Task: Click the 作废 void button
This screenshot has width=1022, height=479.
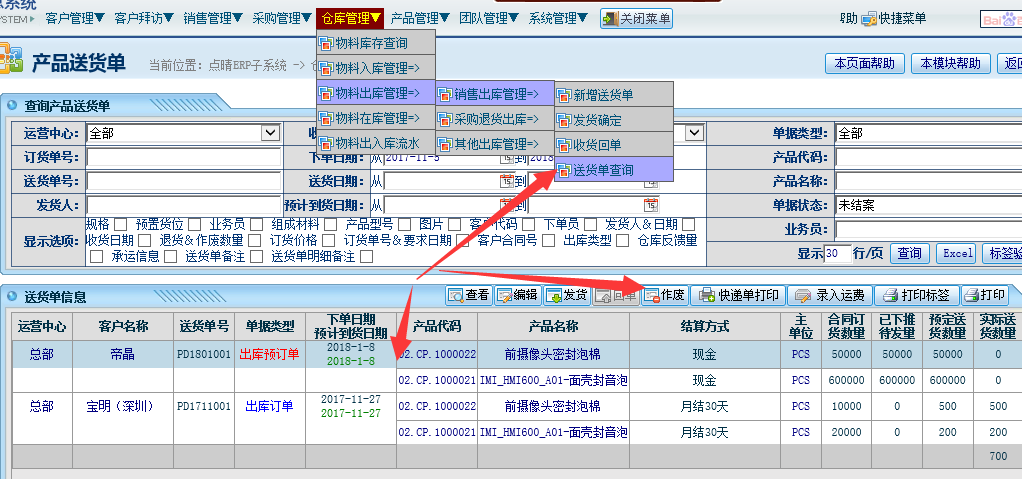Action: tap(664, 296)
